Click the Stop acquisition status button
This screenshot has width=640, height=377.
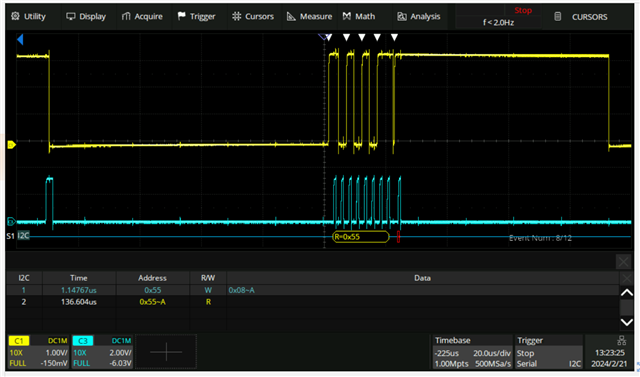[523, 10]
